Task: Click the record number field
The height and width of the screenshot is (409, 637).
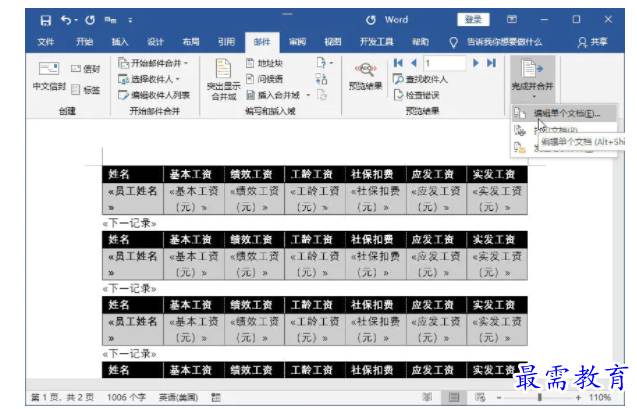Action: pyautogui.click(x=444, y=63)
